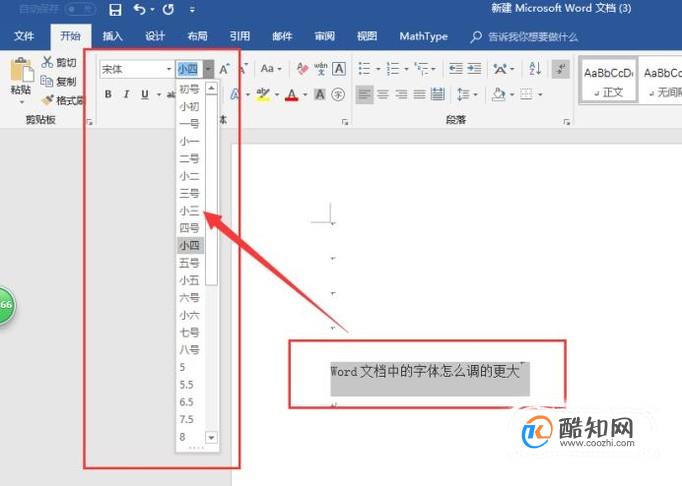Click the 粘贴 paste button
The height and width of the screenshot is (486, 682).
(x=21, y=79)
